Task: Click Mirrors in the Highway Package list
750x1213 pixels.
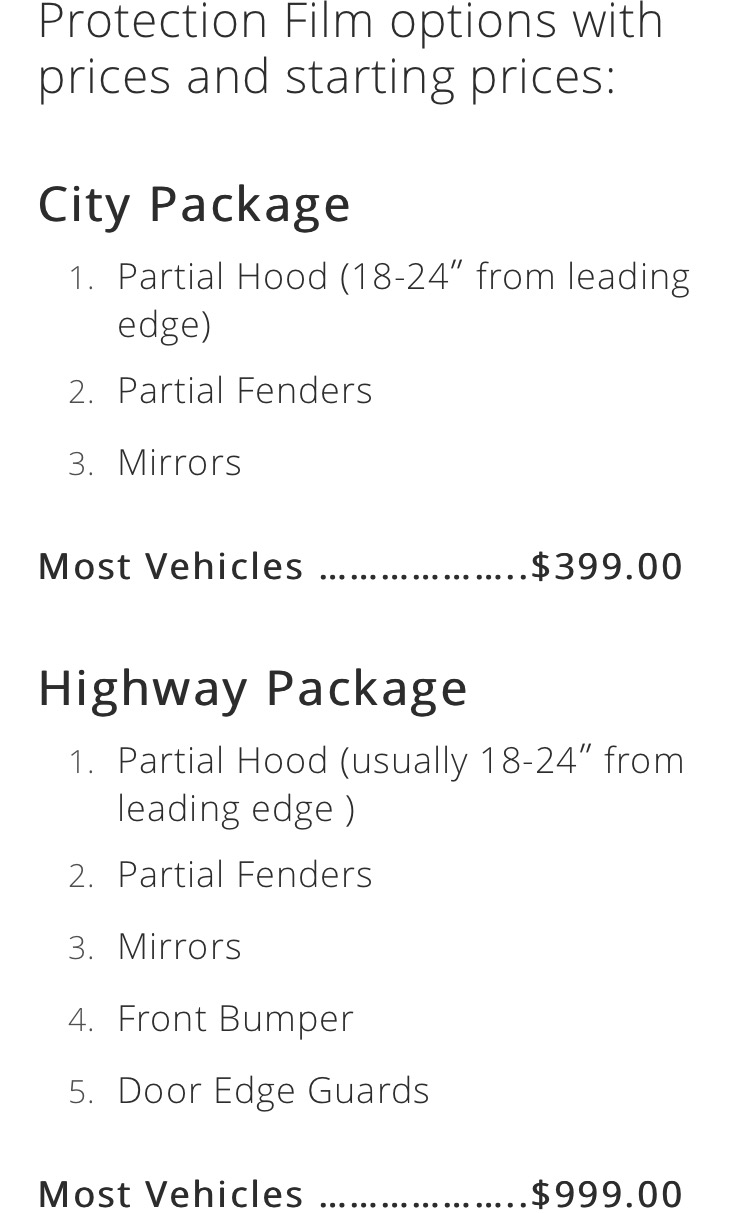Action: click(179, 946)
